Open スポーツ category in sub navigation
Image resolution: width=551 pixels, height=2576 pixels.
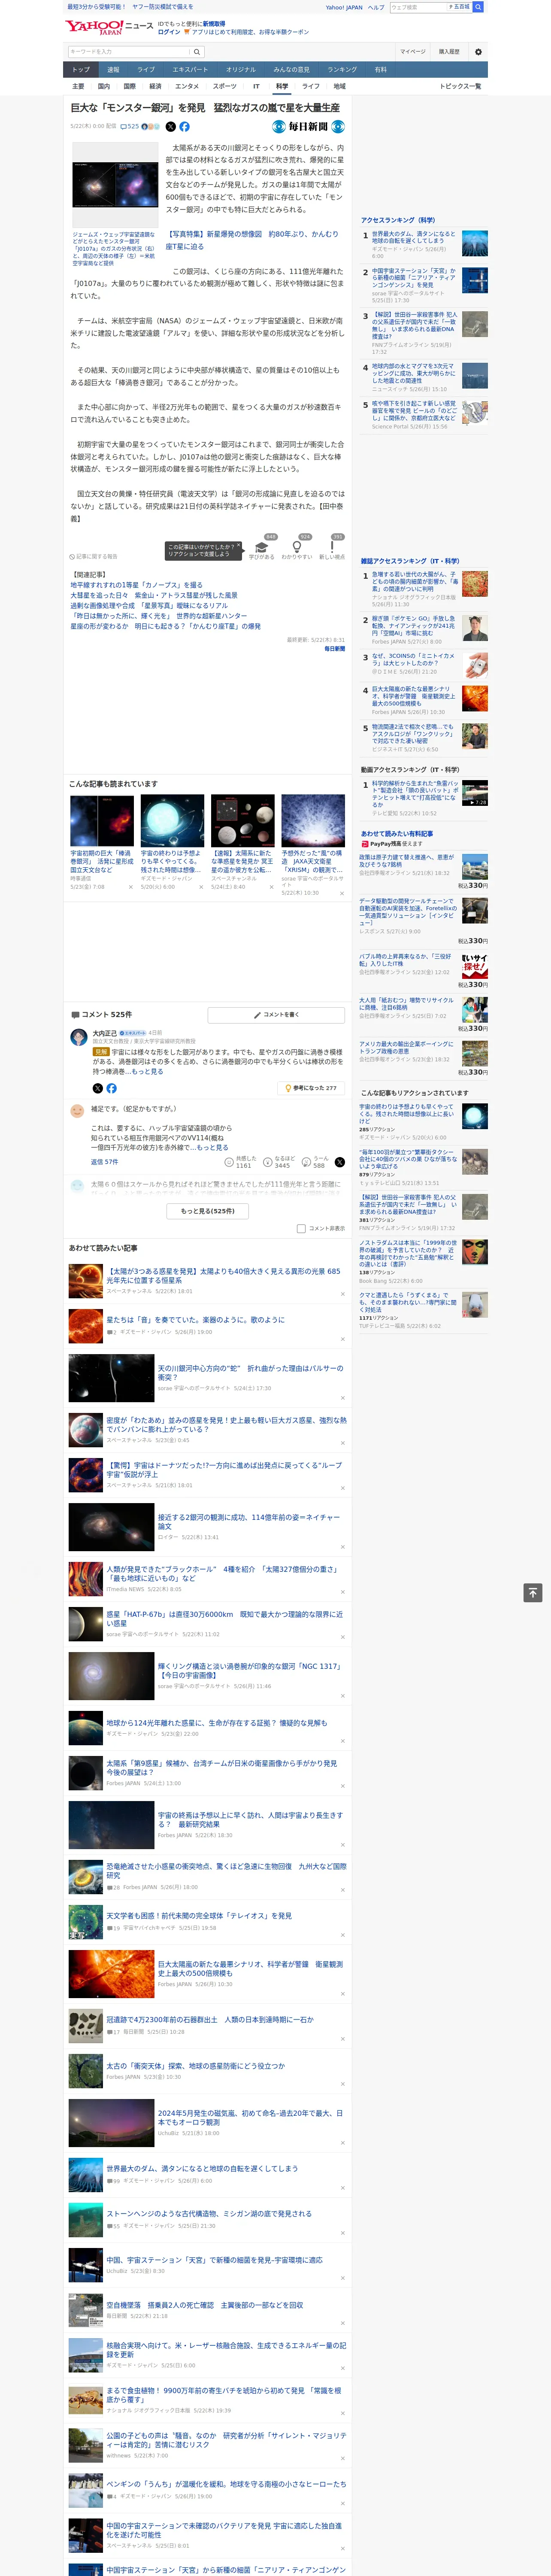tap(225, 86)
